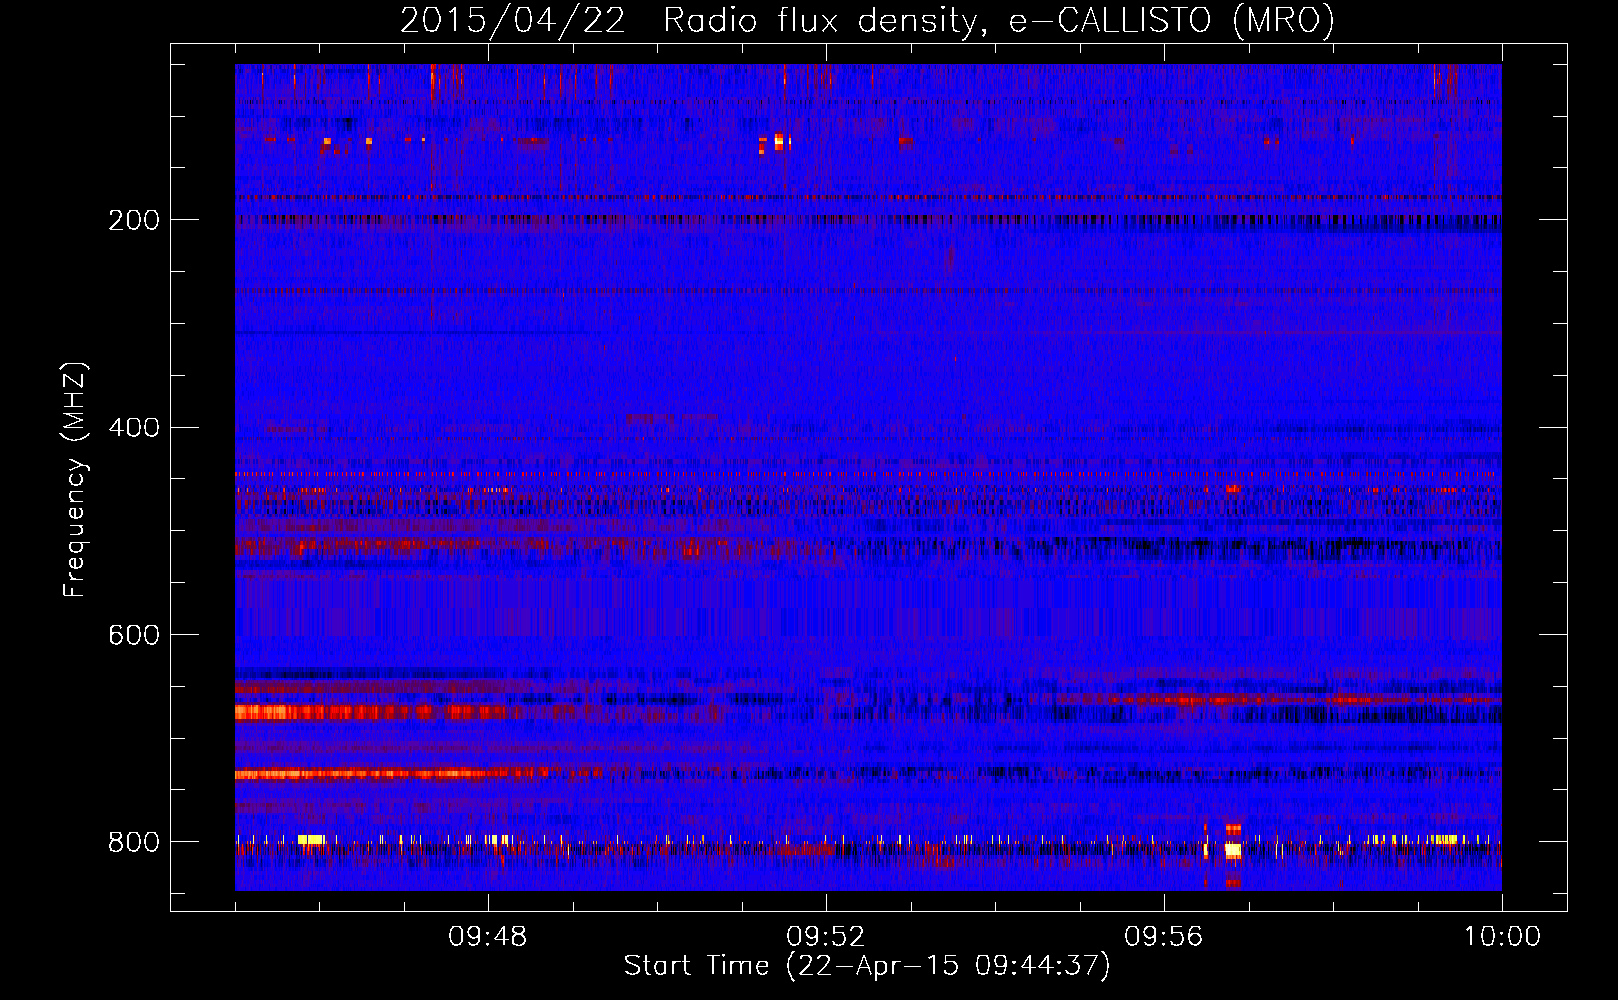Click the 09:48 time tick label
The image size is (1618, 1000).
[x=488, y=937]
